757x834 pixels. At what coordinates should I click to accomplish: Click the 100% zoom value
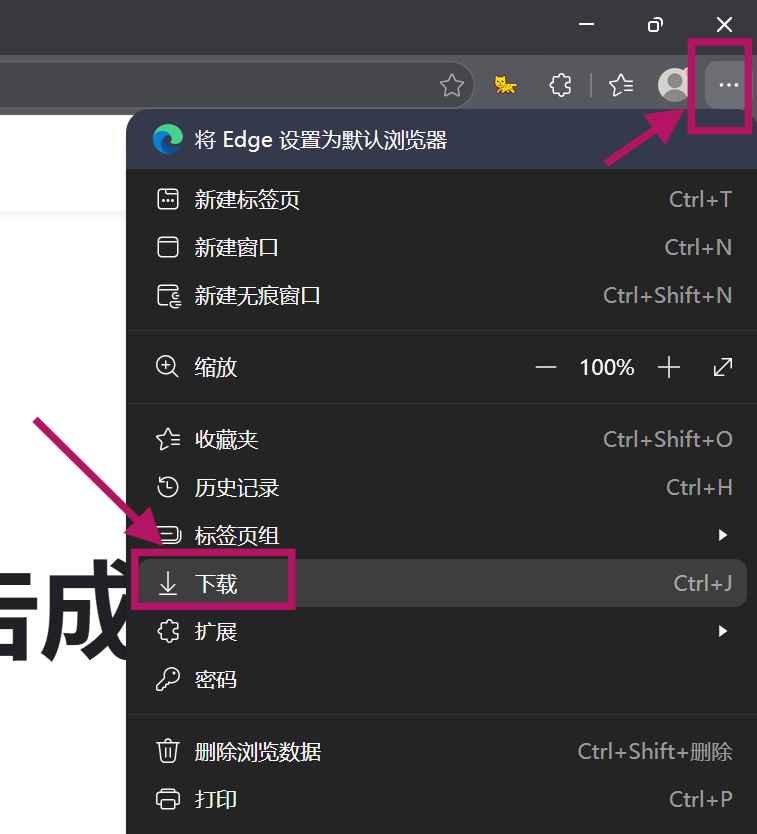[606, 368]
